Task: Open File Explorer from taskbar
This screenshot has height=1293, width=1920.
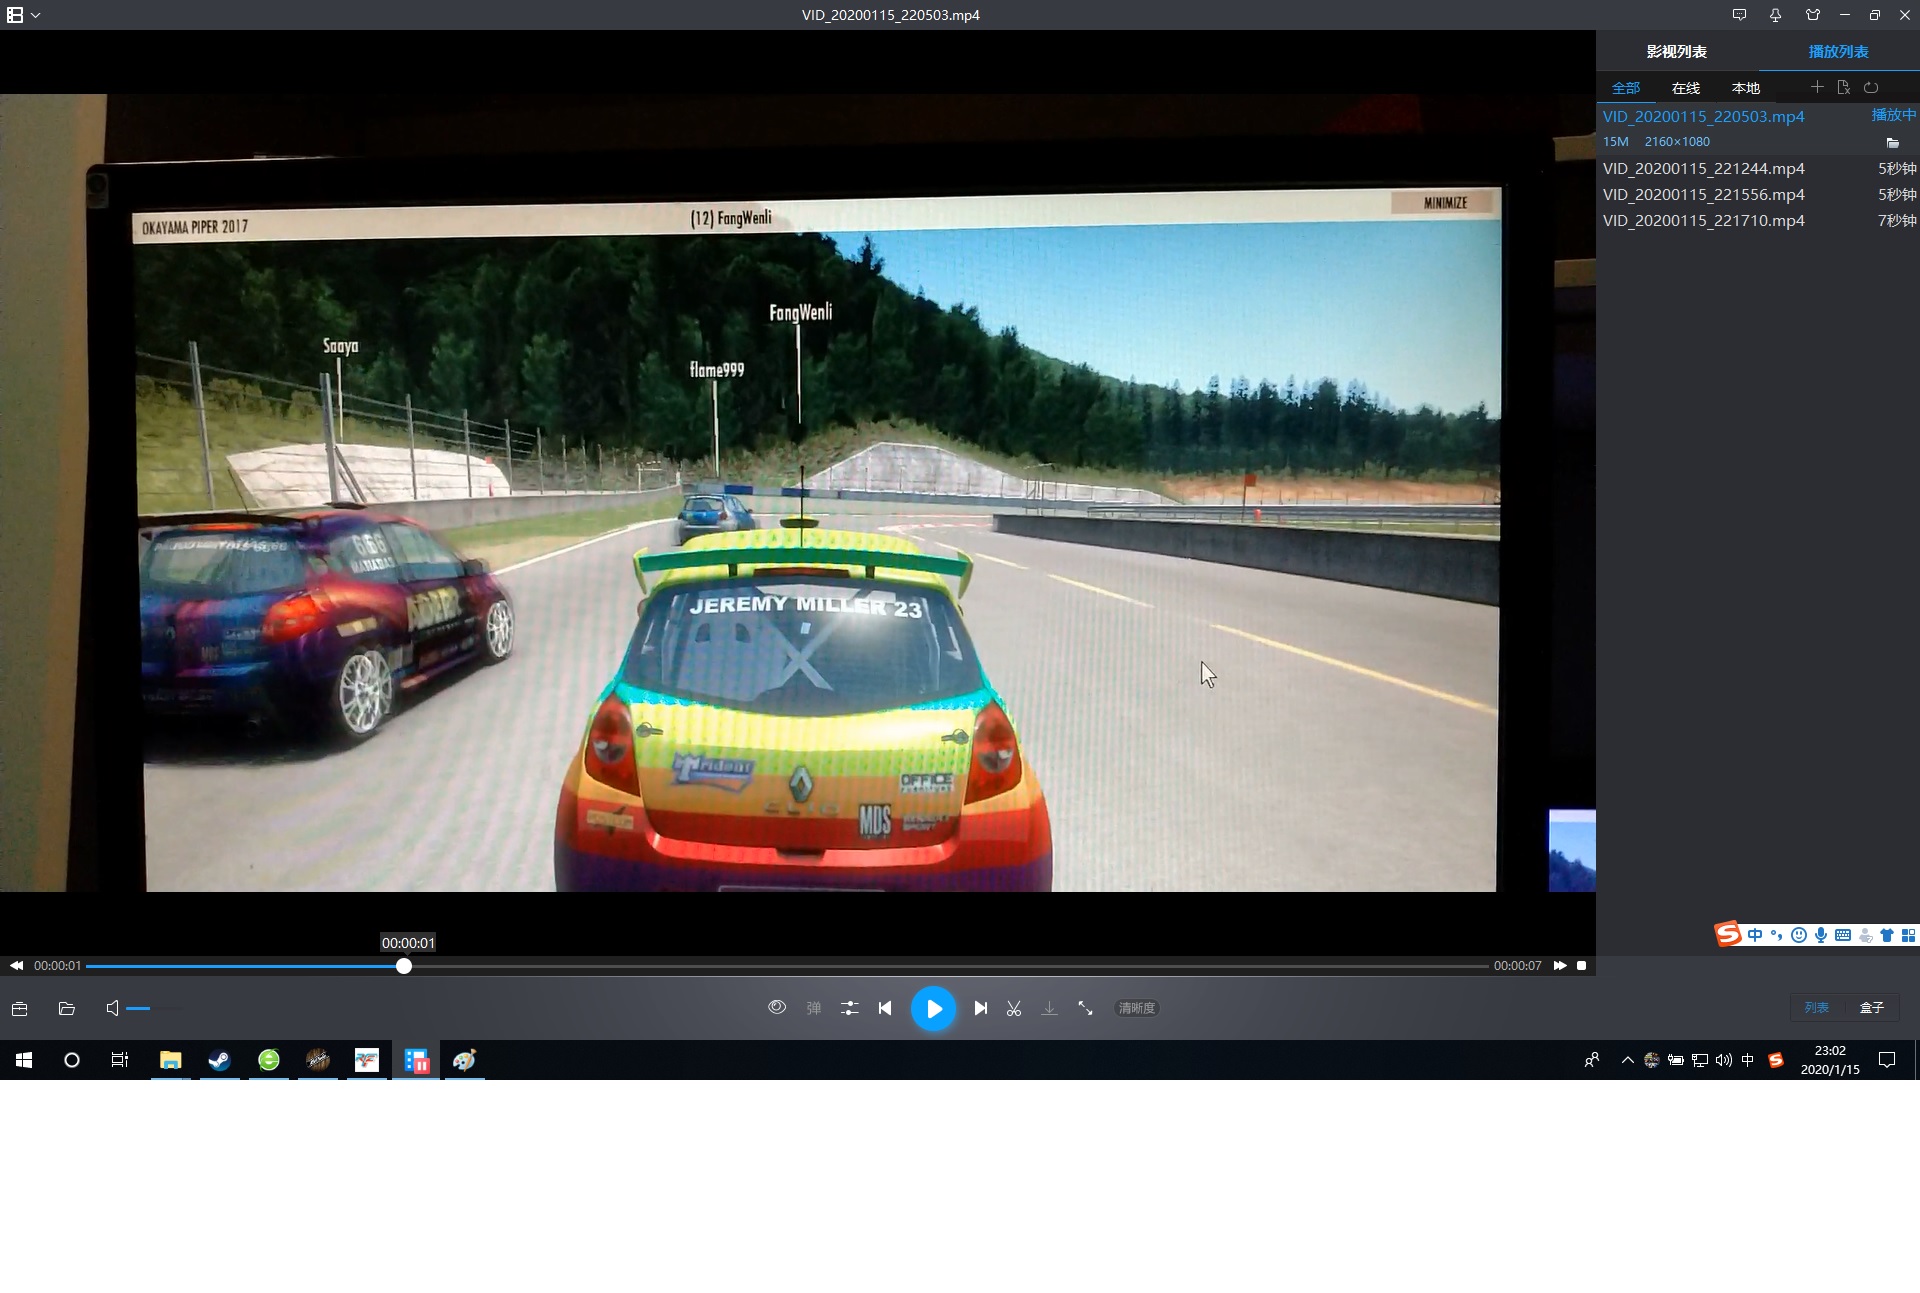Action: [x=170, y=1060]
